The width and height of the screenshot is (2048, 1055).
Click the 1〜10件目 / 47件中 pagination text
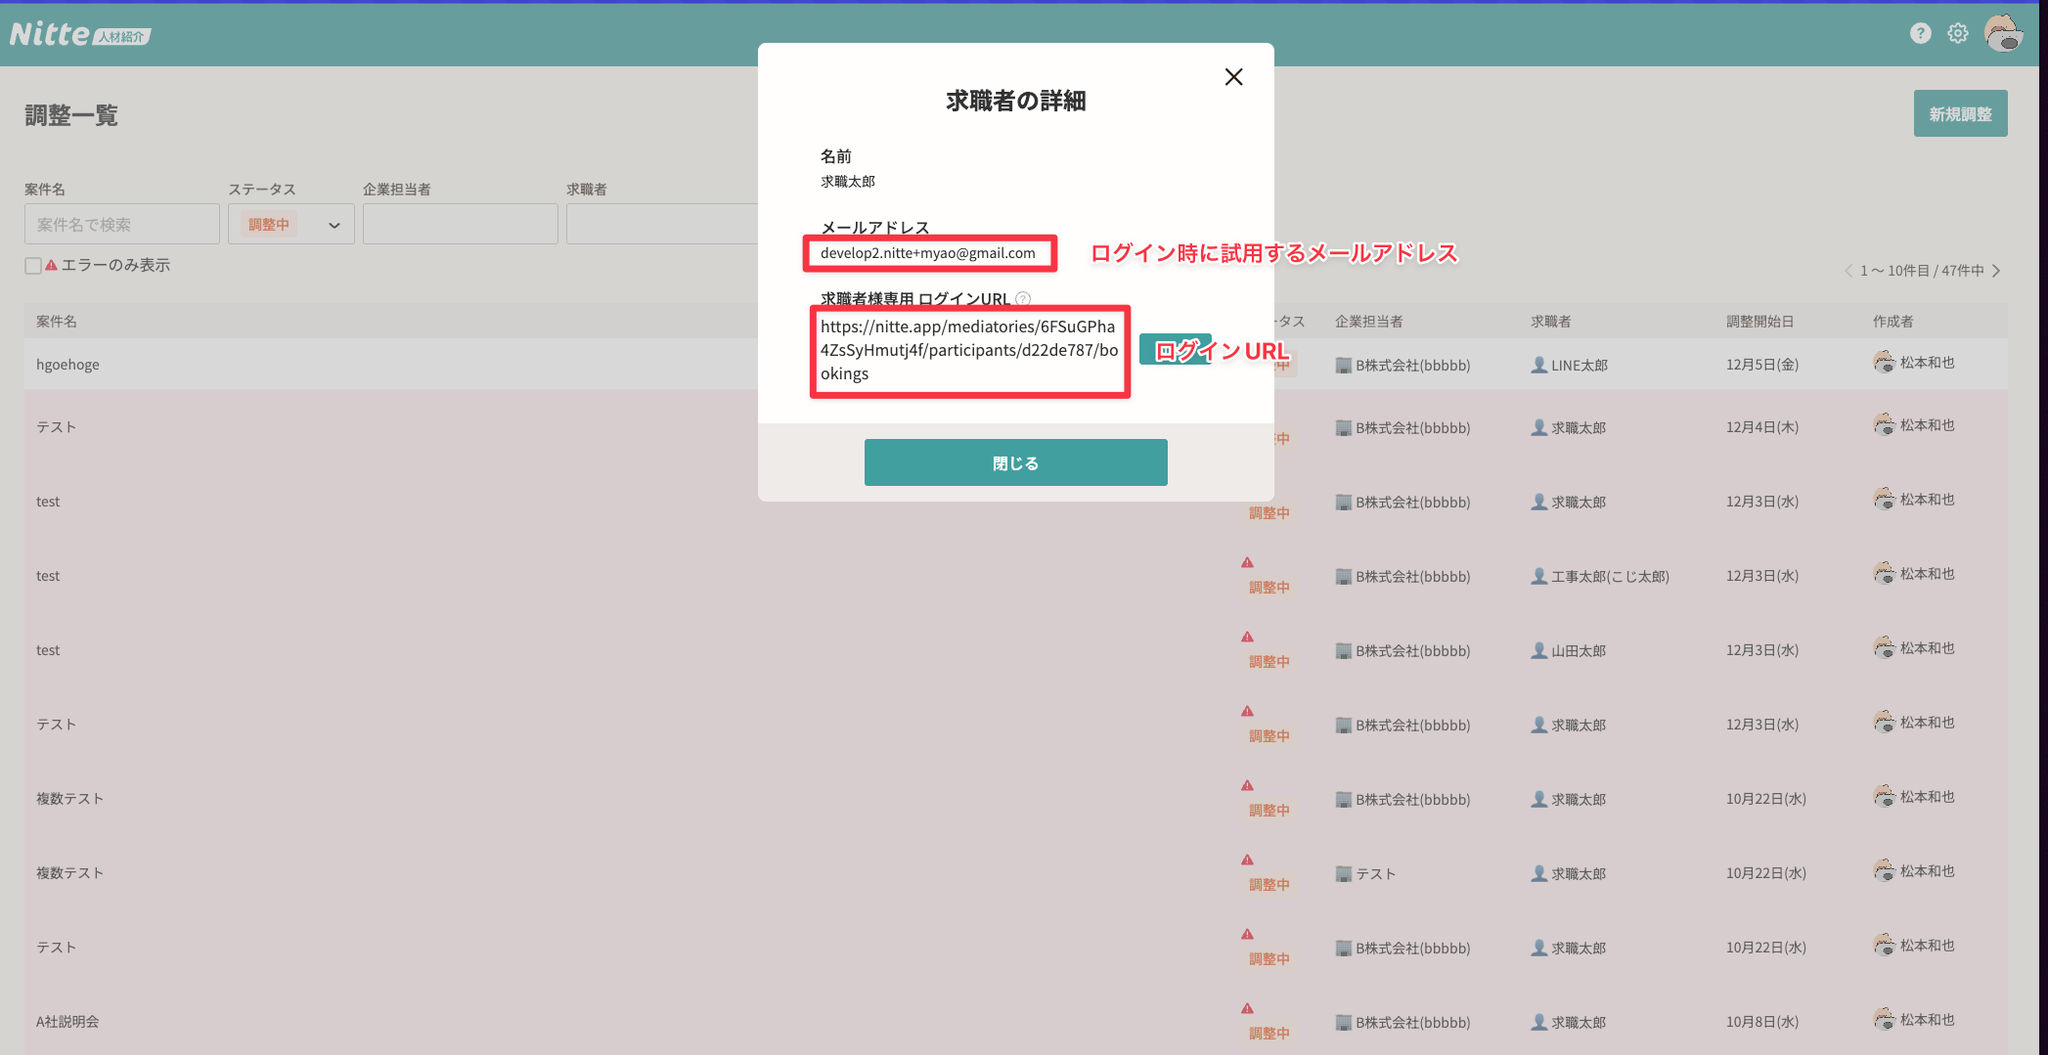pyautogui.click(x=1921, y=271)
